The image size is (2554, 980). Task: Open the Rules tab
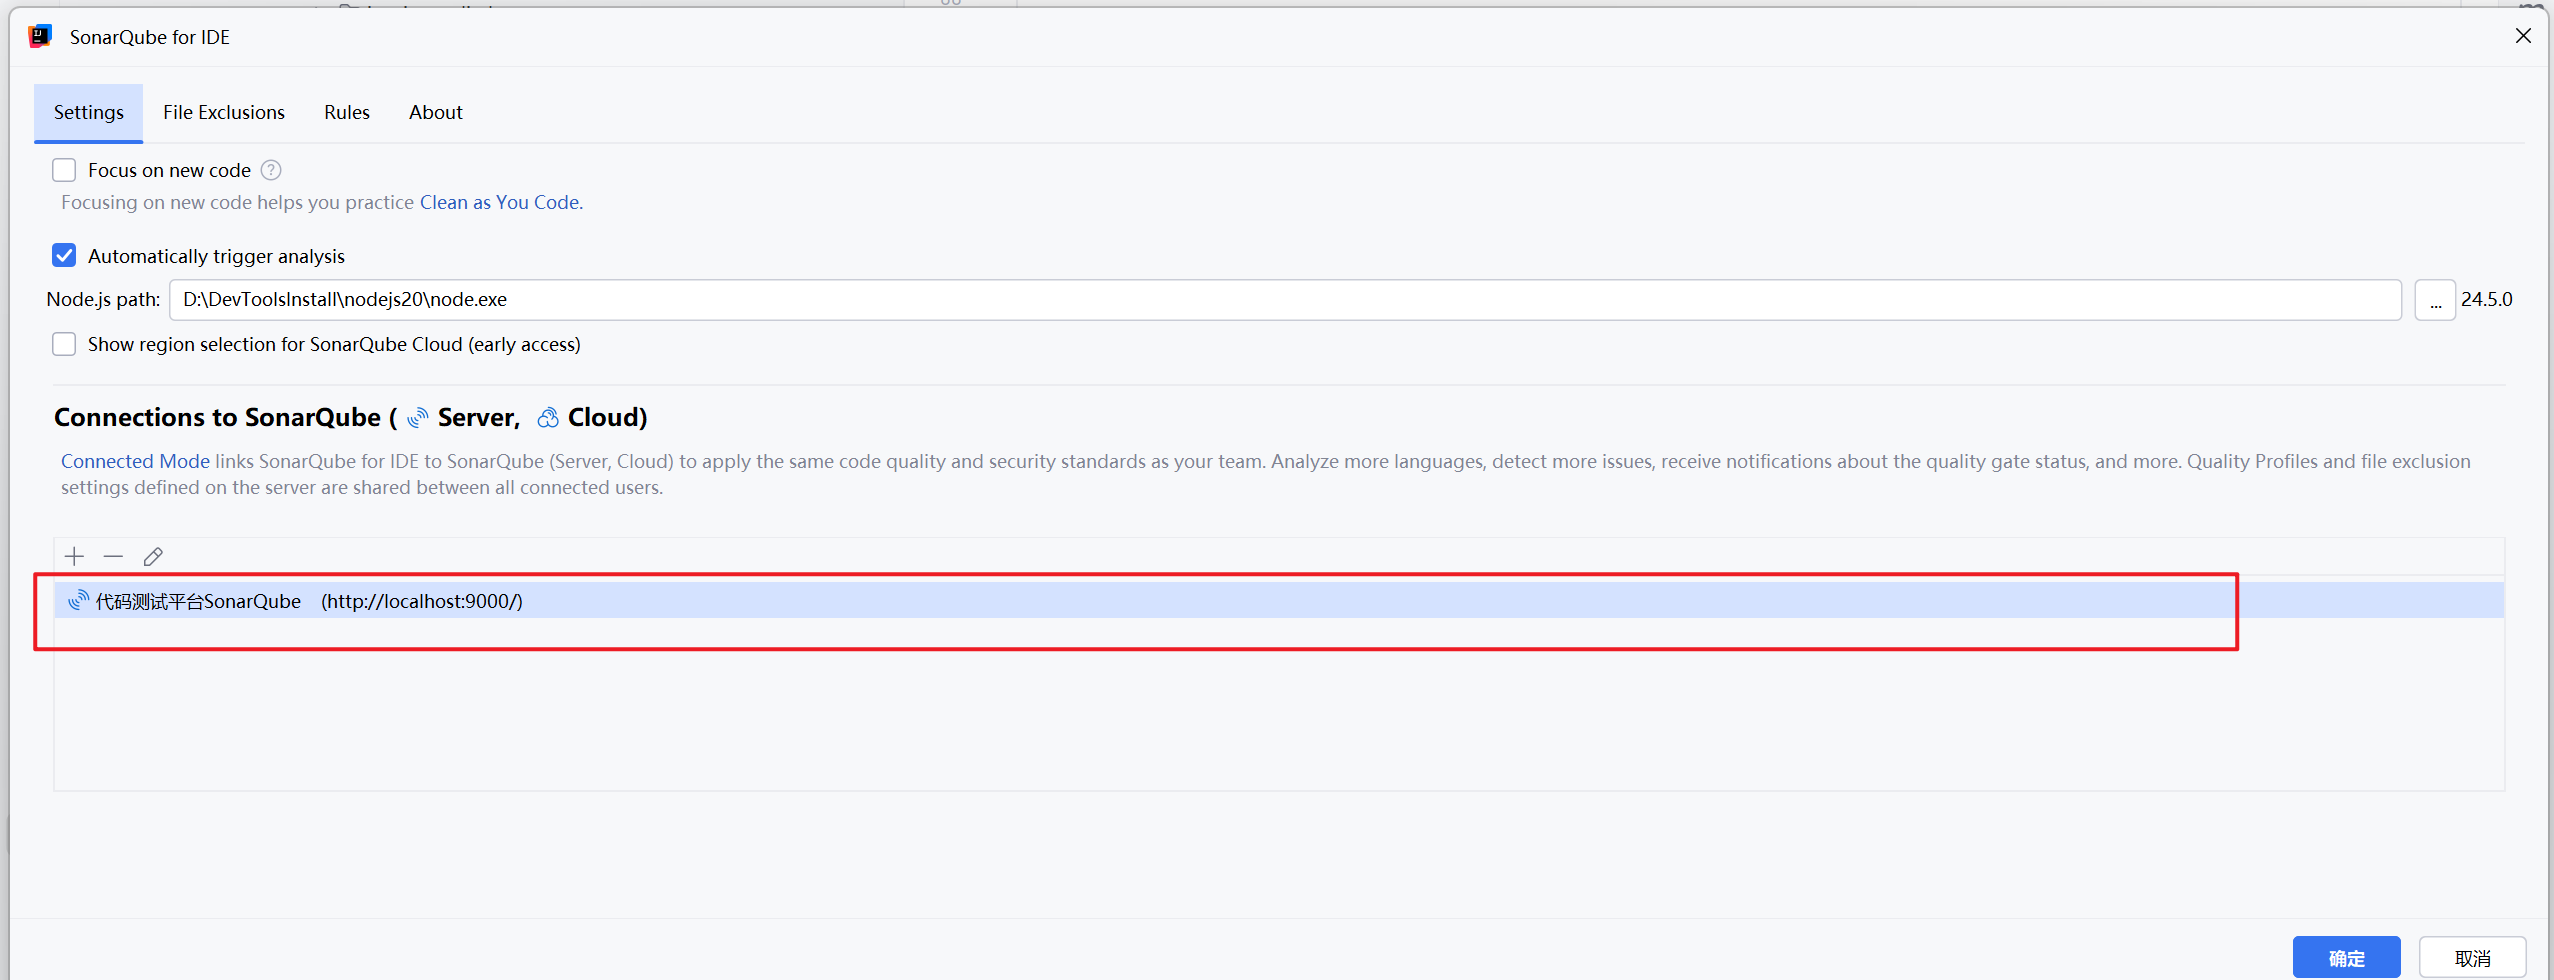(x=347, y=113)
